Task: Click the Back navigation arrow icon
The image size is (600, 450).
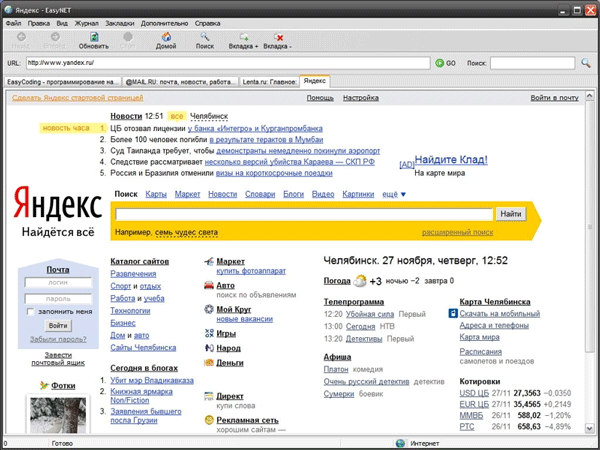Action: click(21, 37)
